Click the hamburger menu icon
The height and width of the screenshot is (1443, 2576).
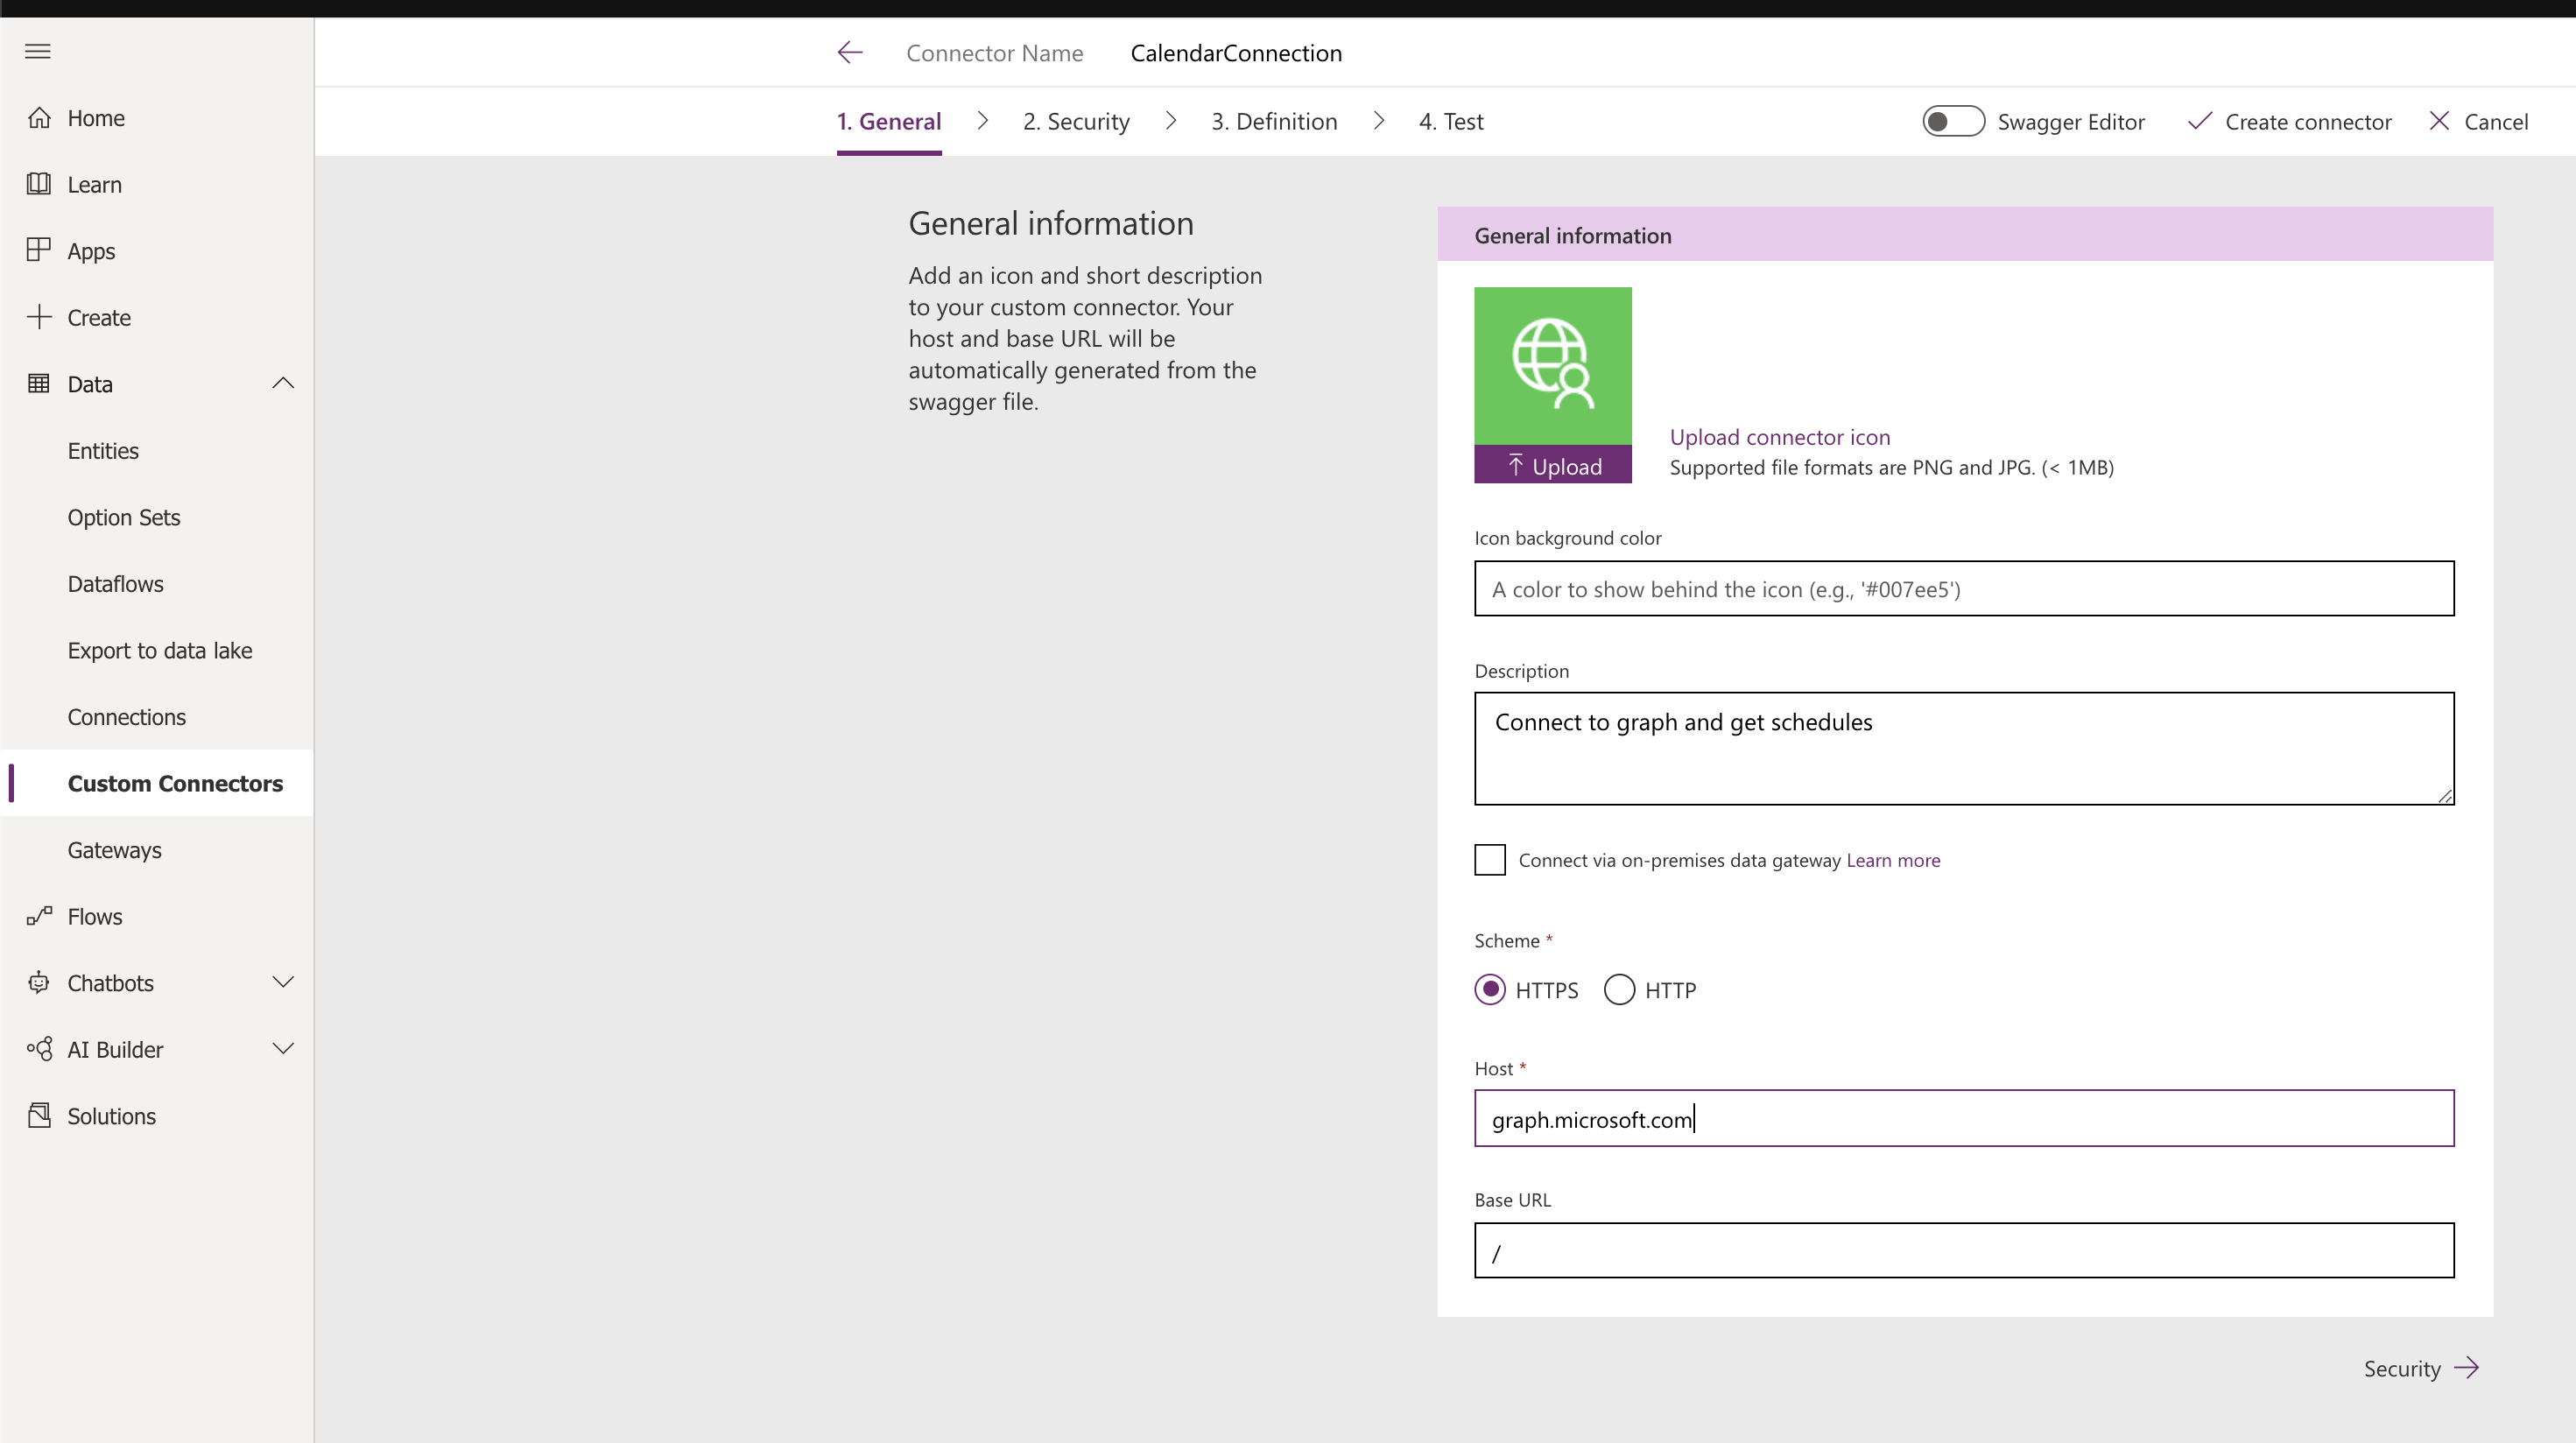38,51
